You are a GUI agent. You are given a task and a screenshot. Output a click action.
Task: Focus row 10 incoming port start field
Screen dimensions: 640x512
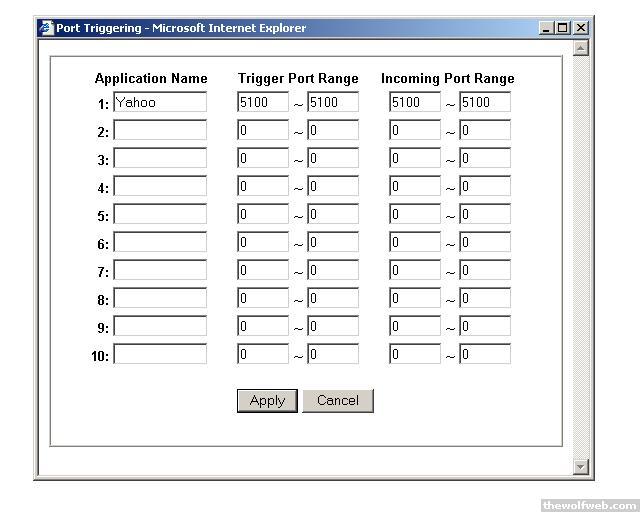[415, 354]
